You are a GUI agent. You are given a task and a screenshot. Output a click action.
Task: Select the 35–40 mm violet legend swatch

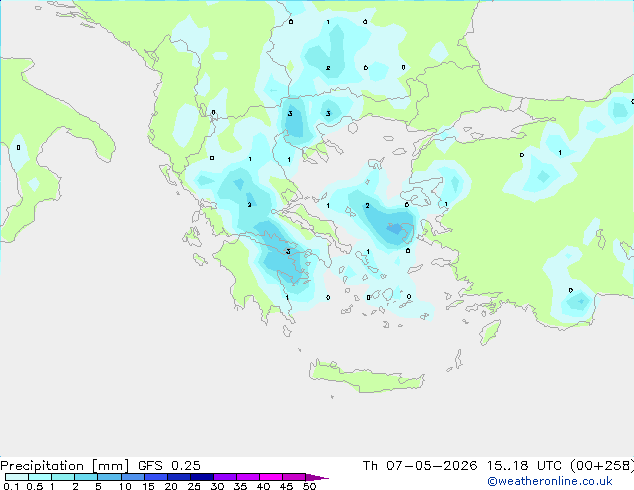(248, 477)
